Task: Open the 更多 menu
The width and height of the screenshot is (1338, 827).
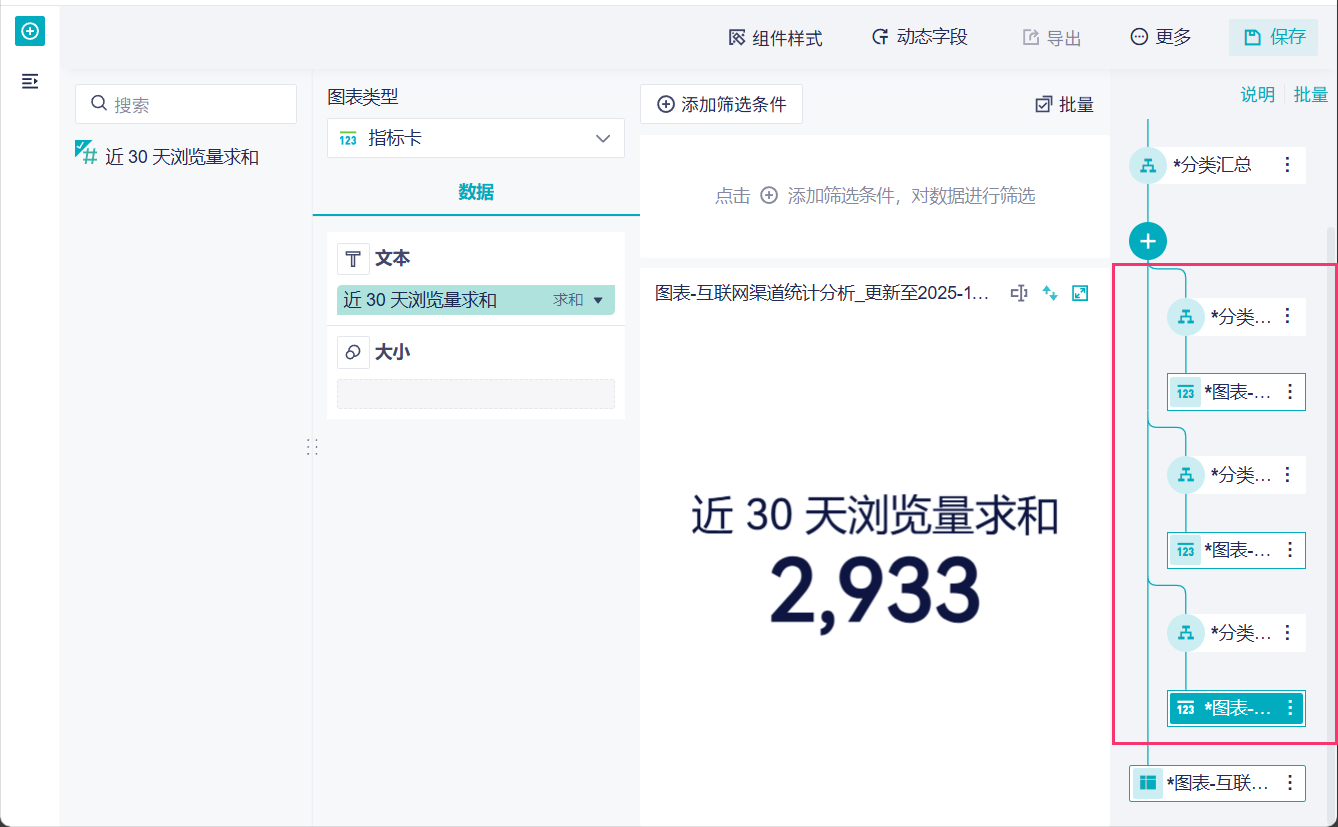Action: [1161, 38]
